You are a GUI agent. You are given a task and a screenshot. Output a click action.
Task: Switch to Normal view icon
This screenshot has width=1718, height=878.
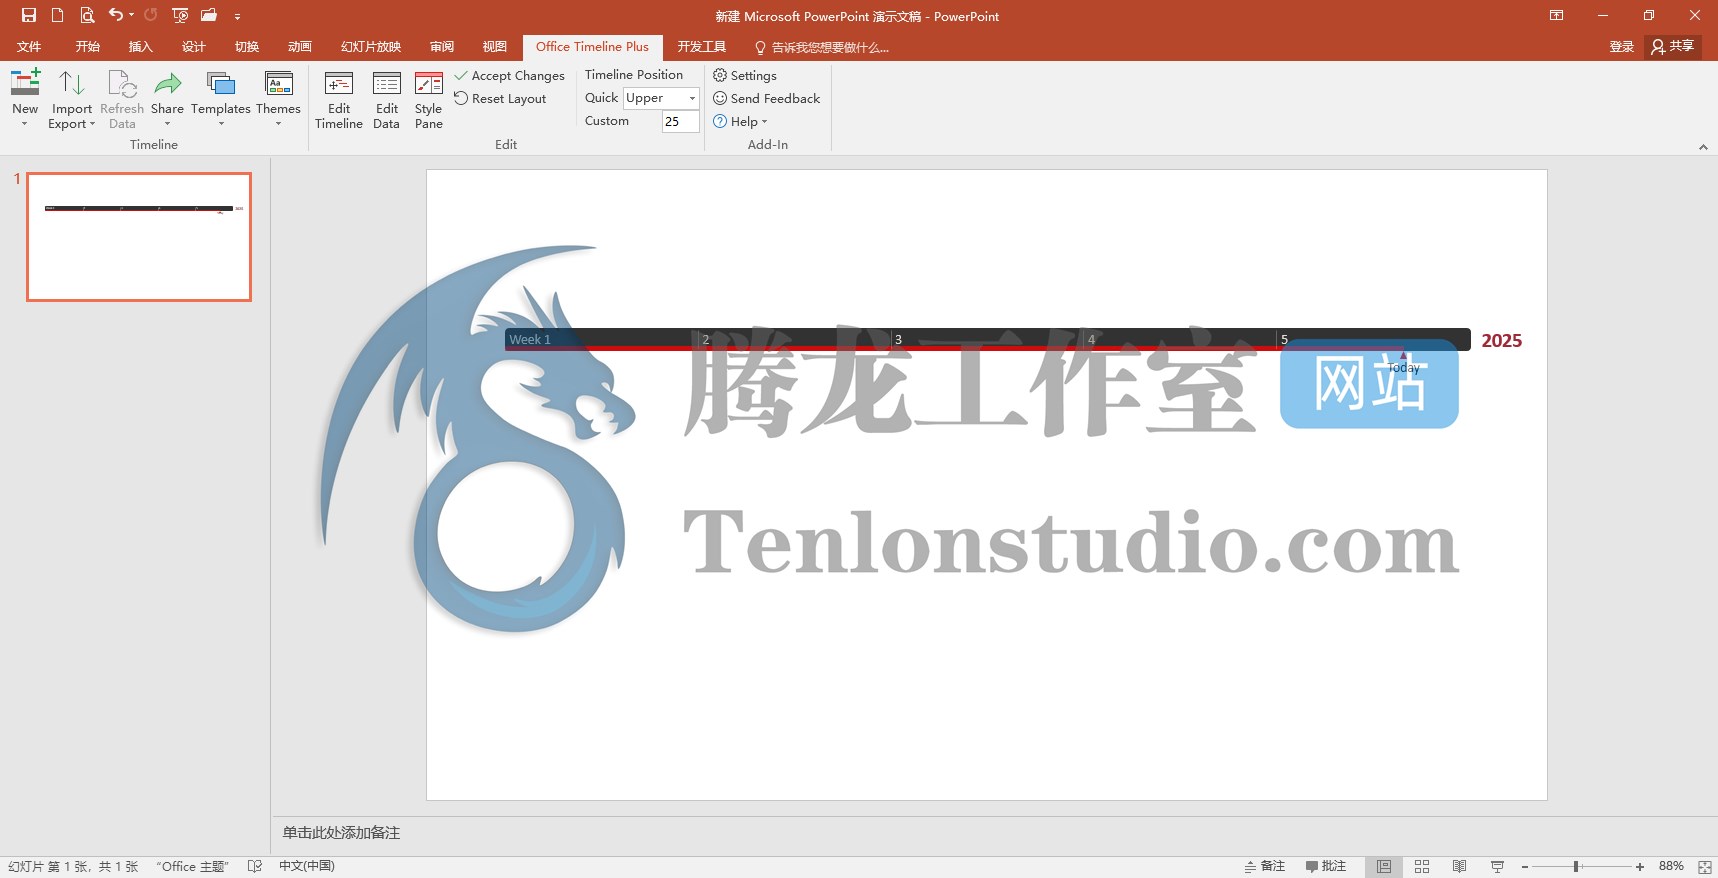(1384, 866)
